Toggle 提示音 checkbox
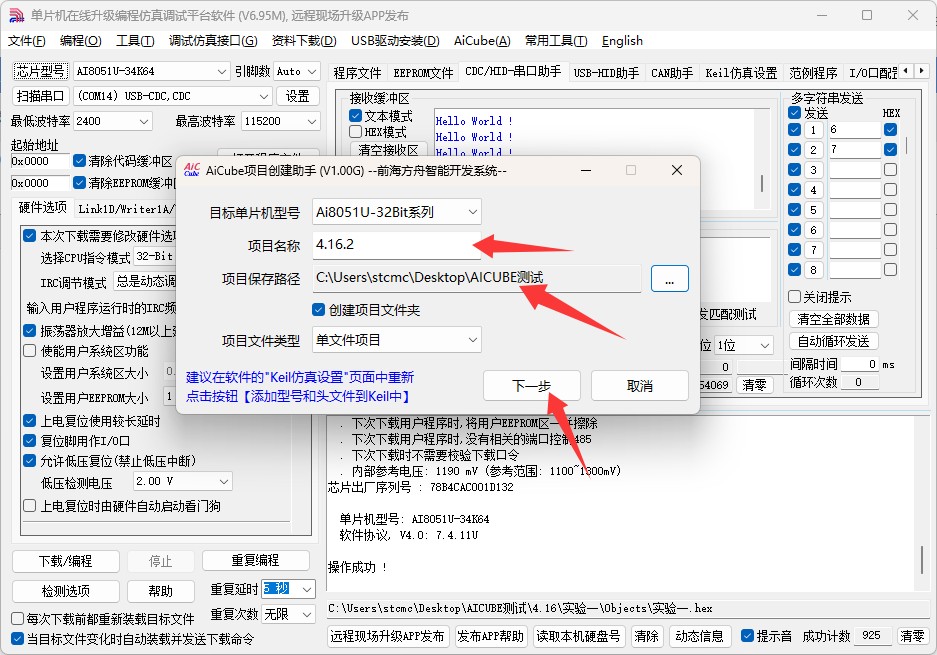 (747, 636)
